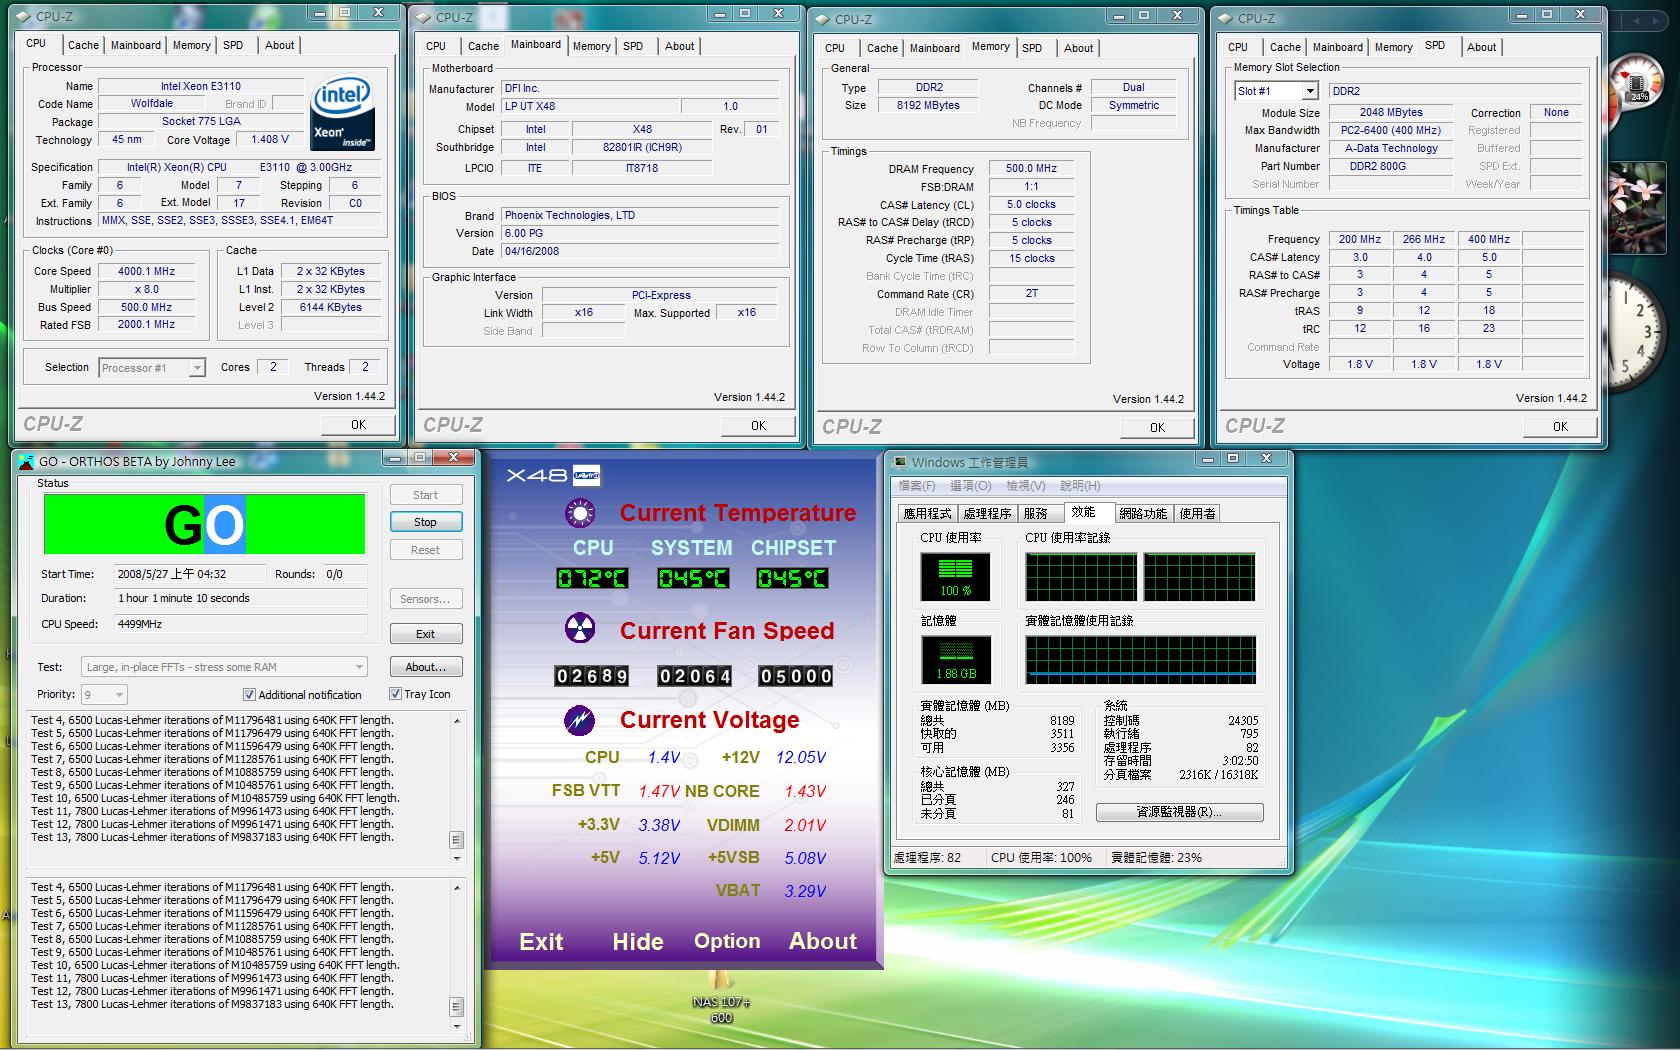Toggle Additional notification checkbox
Screen dimensions: 1680x1050
click(249, 694)
